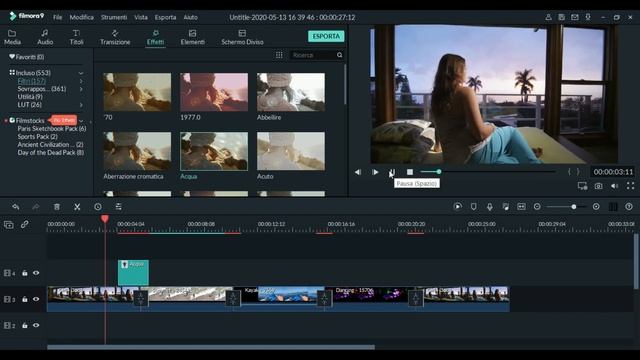Click the search magnifier icon

[x=340, y=55]
